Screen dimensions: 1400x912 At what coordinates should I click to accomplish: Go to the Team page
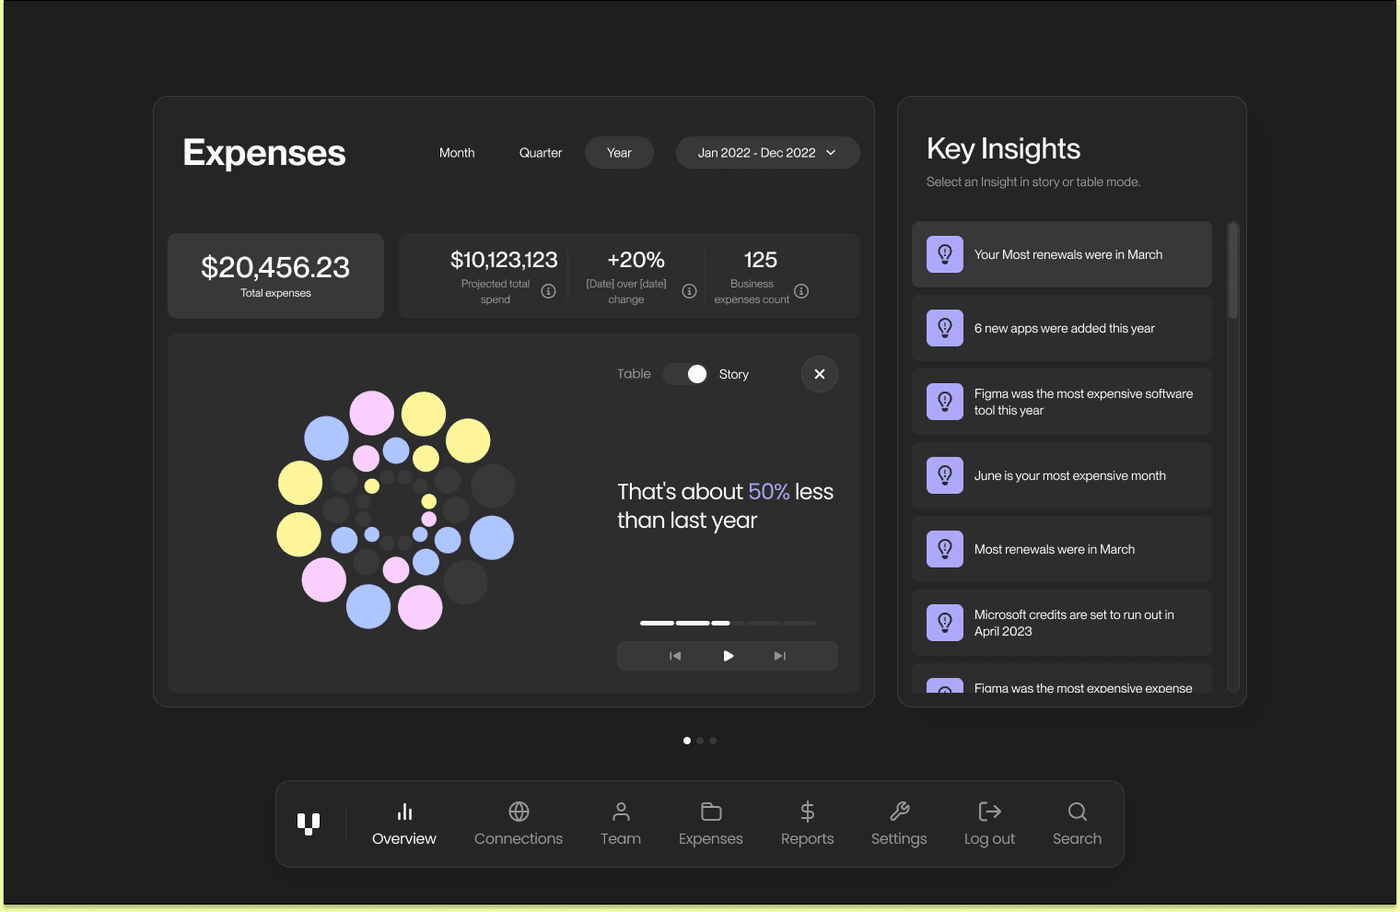pos(621,824)
